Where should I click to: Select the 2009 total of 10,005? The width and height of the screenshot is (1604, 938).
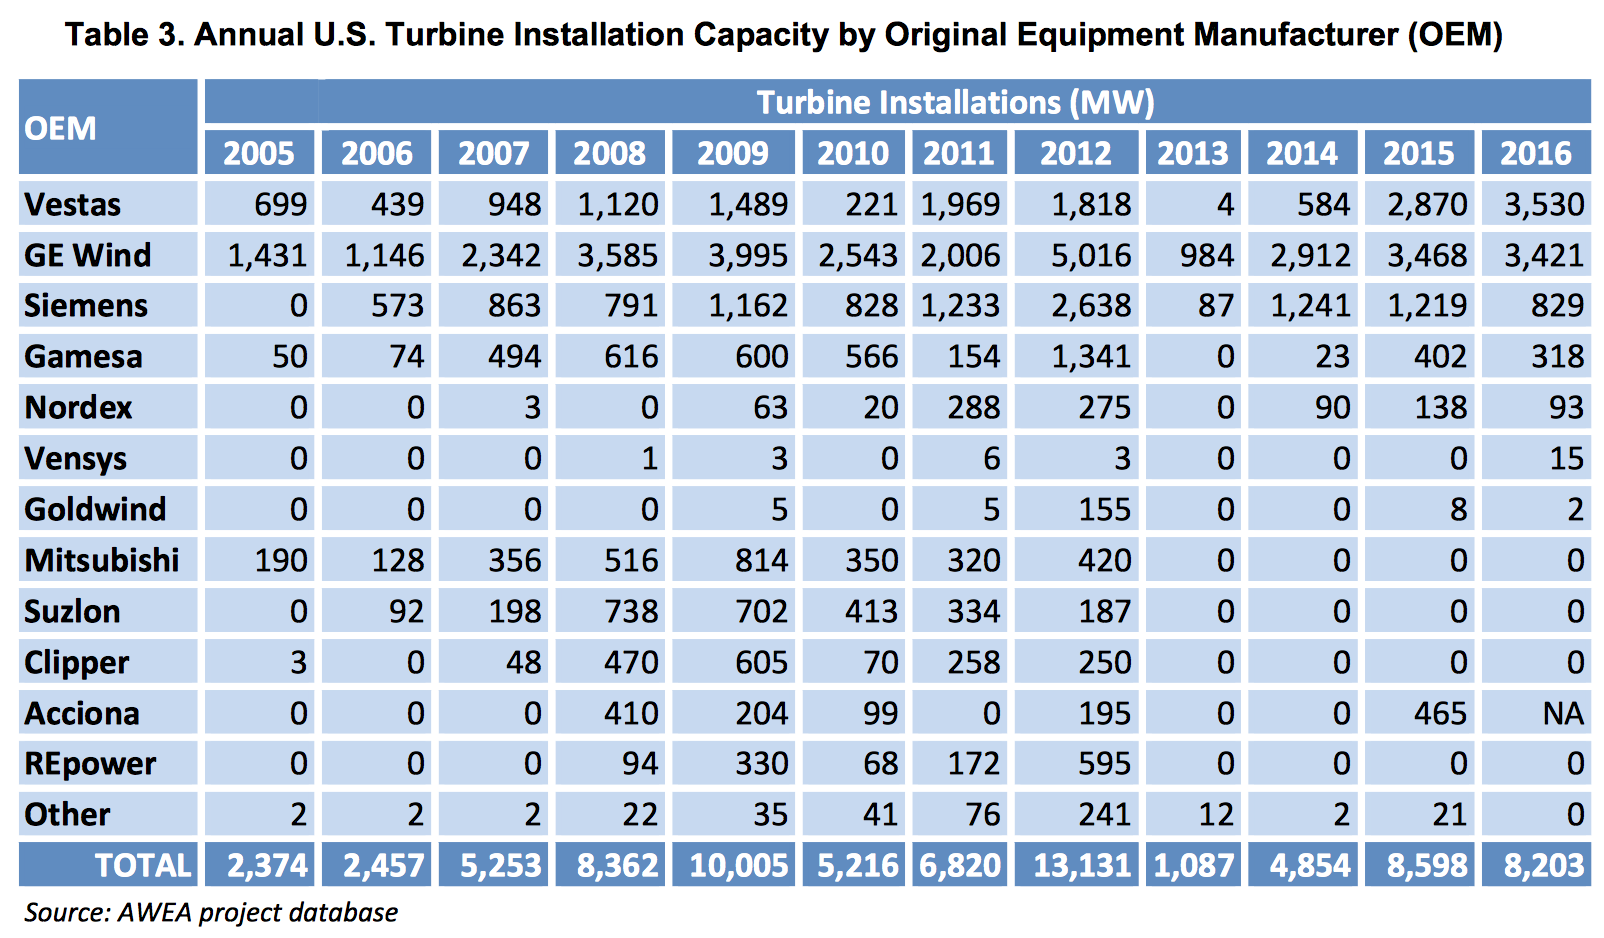pos(738,865)
